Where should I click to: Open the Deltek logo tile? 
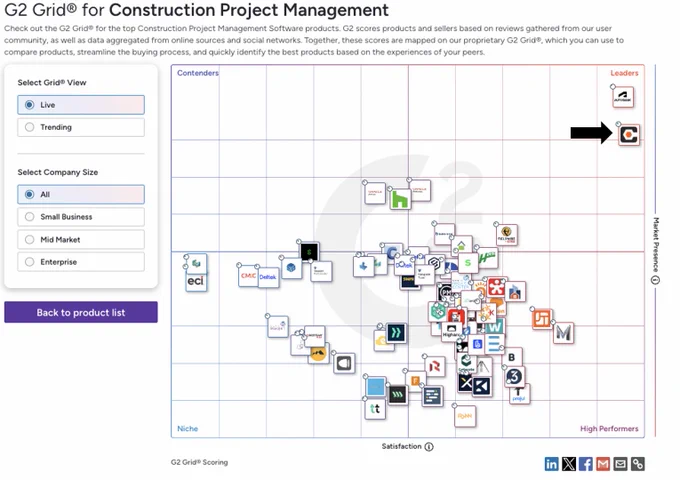click(x=268, y=277)
